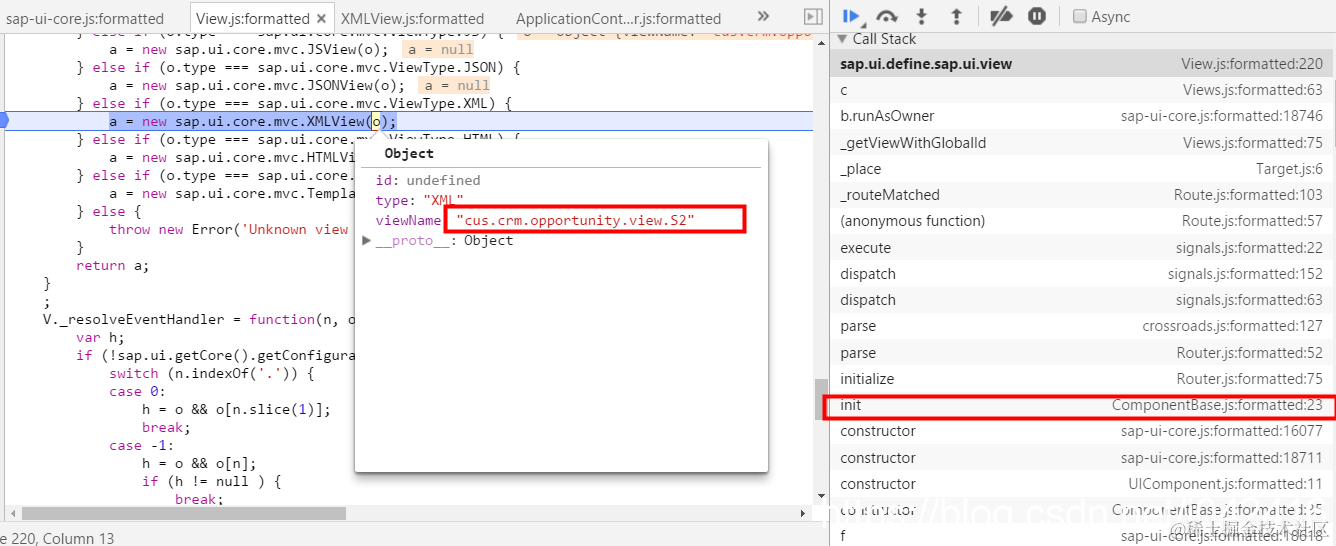
Task: Open sap-ui-core.js:formatted:18746 source link
Action: pos(1221,116)
